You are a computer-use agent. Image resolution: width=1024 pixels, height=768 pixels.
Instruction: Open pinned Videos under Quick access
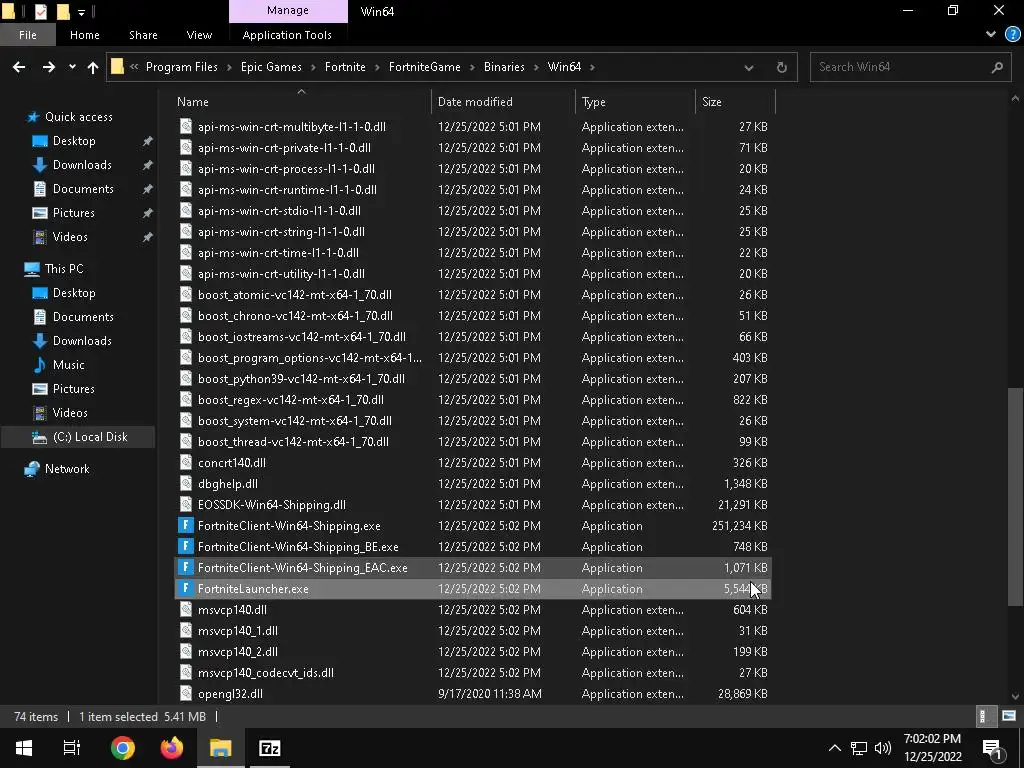[x=70, y=236]
